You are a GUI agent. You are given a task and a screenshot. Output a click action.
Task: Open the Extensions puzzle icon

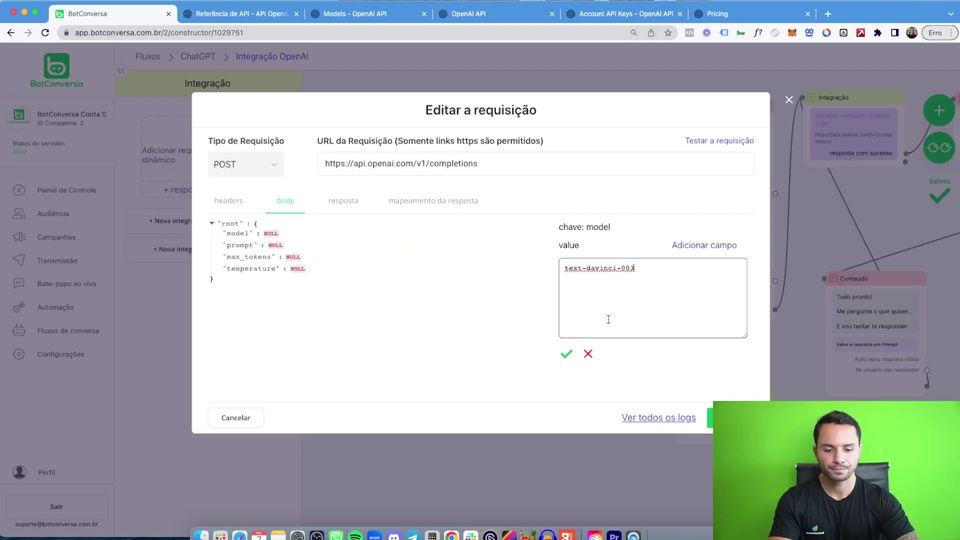click(x=877, y=32)
